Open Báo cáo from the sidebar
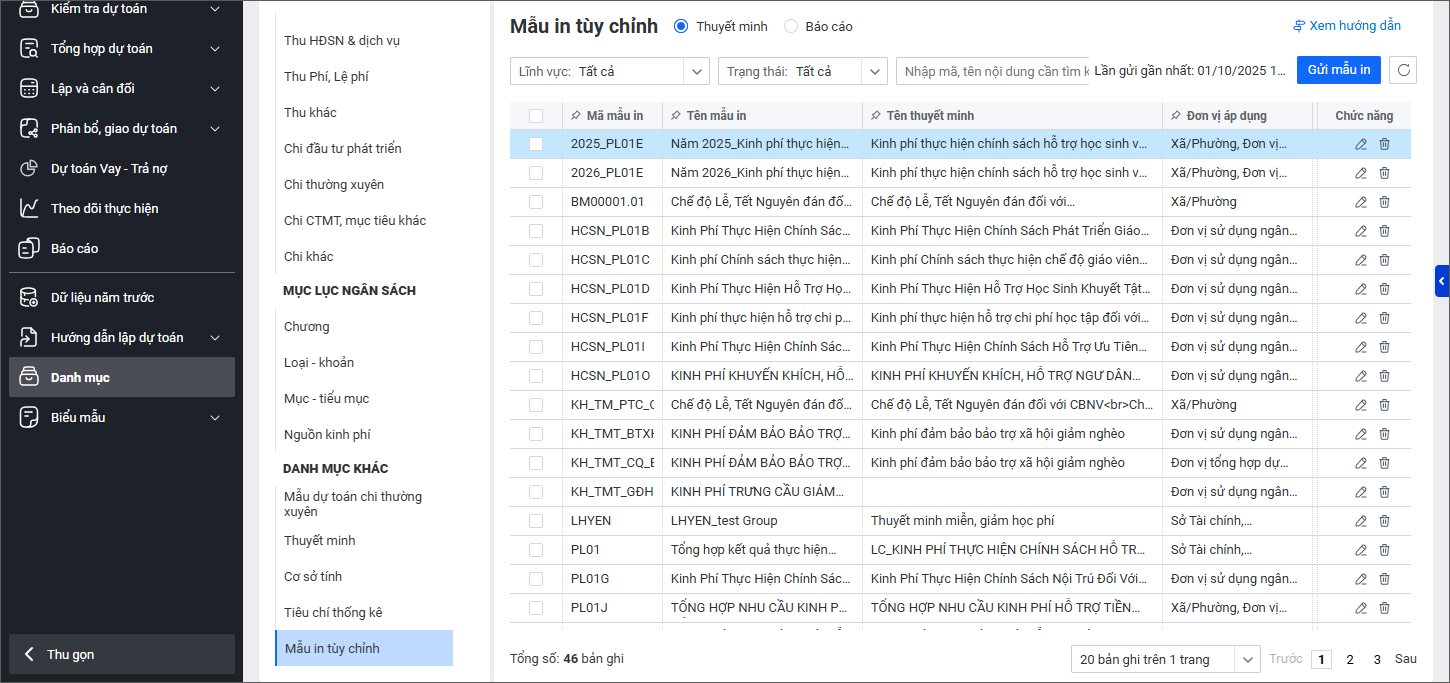Viewport: 1450px width, 683px height. point(74,248)
